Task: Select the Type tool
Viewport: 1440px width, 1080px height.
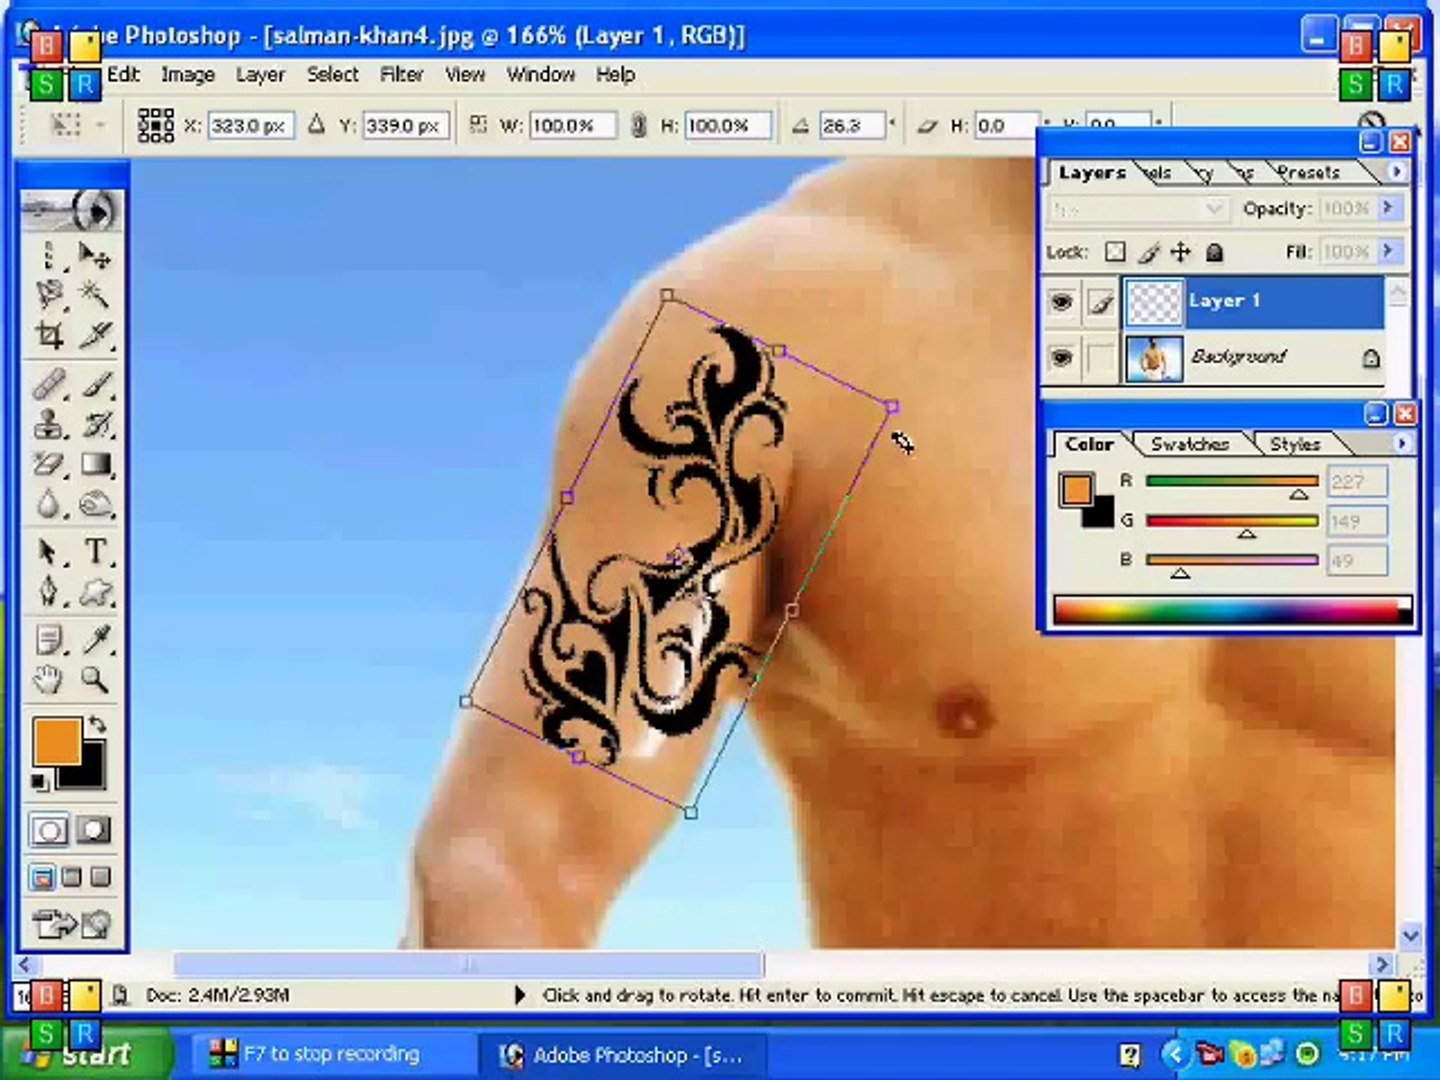Action: pyautogui.click(x=96, y=551)
